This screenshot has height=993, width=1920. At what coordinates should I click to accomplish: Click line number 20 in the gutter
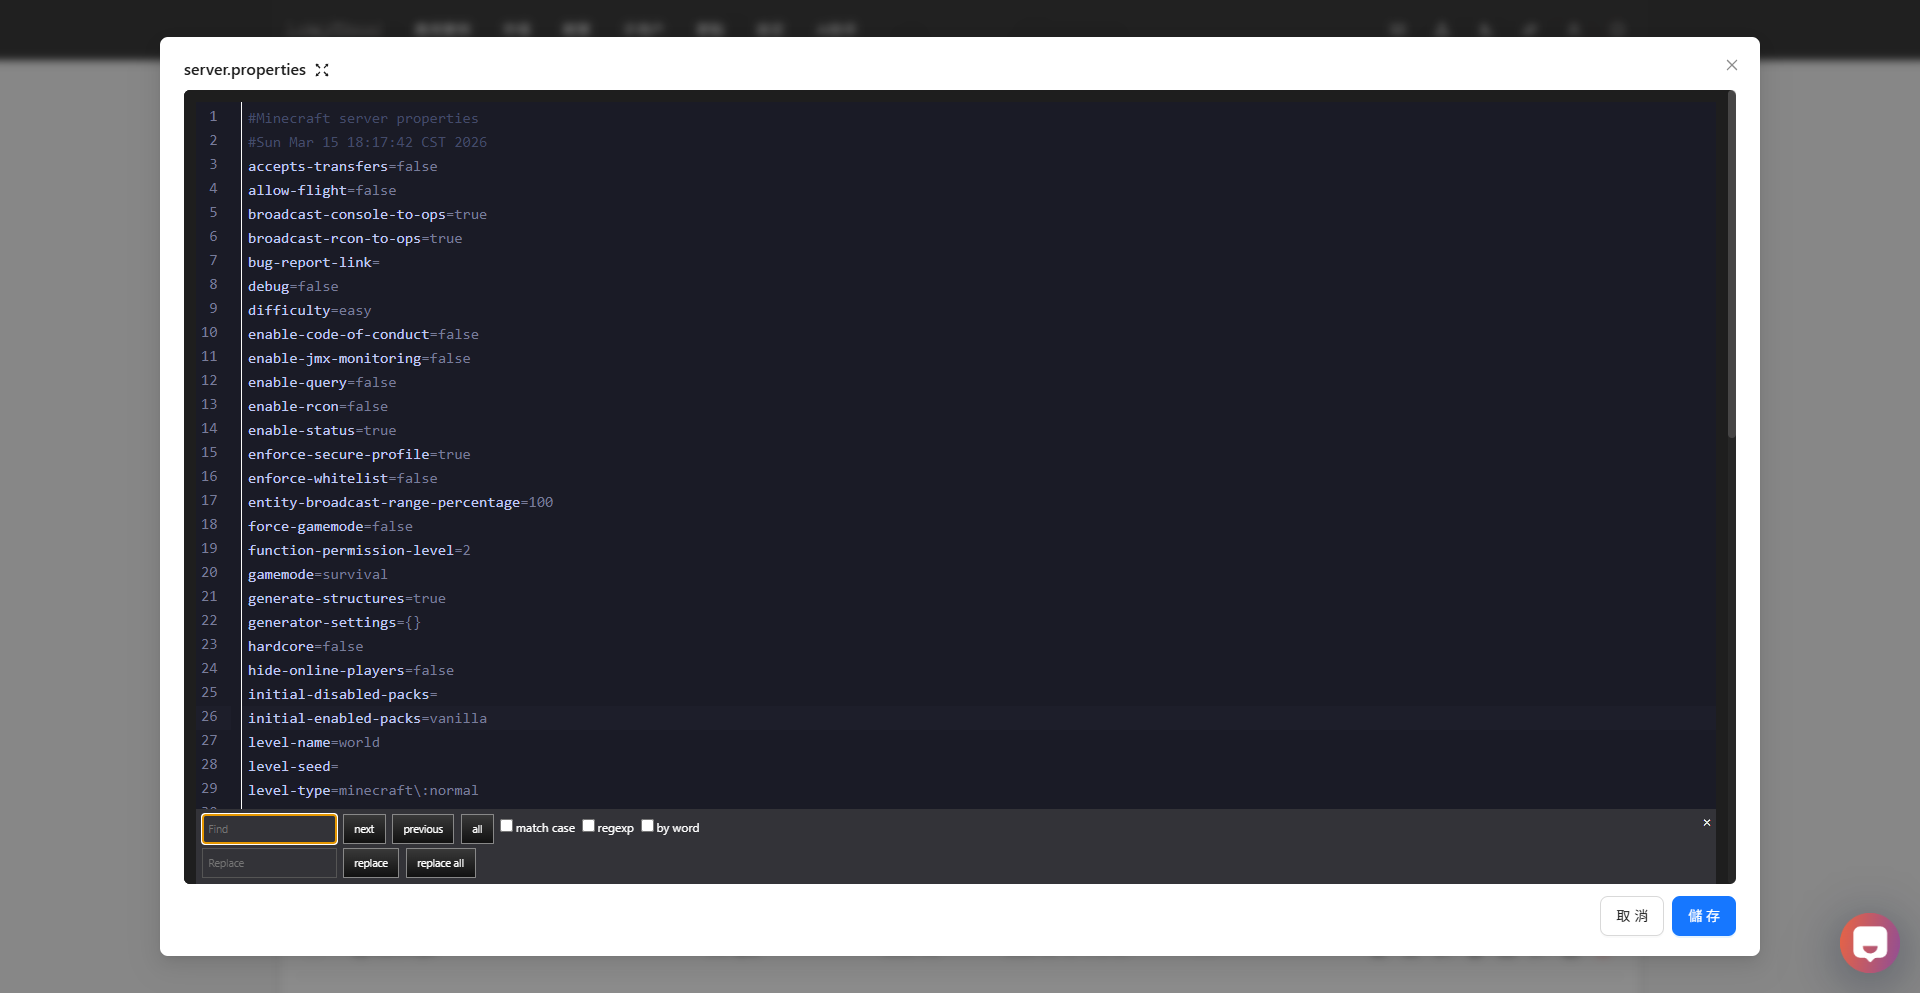[x=209, y=573]
